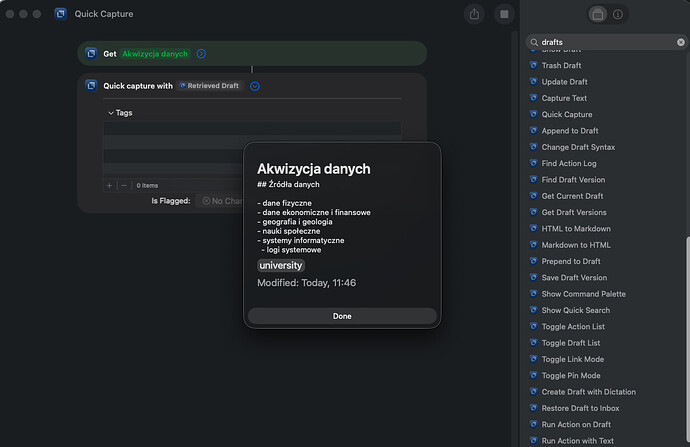Select the Toggle Link Mode action

573,359
